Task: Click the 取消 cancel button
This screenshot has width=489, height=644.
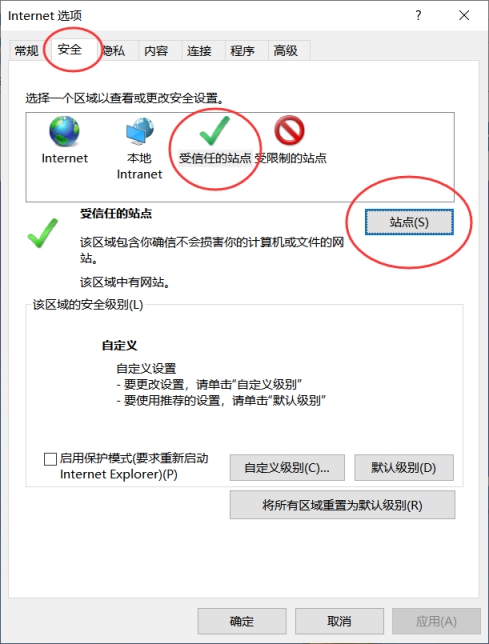Action: pyautogui.click(x=339, y=621)
